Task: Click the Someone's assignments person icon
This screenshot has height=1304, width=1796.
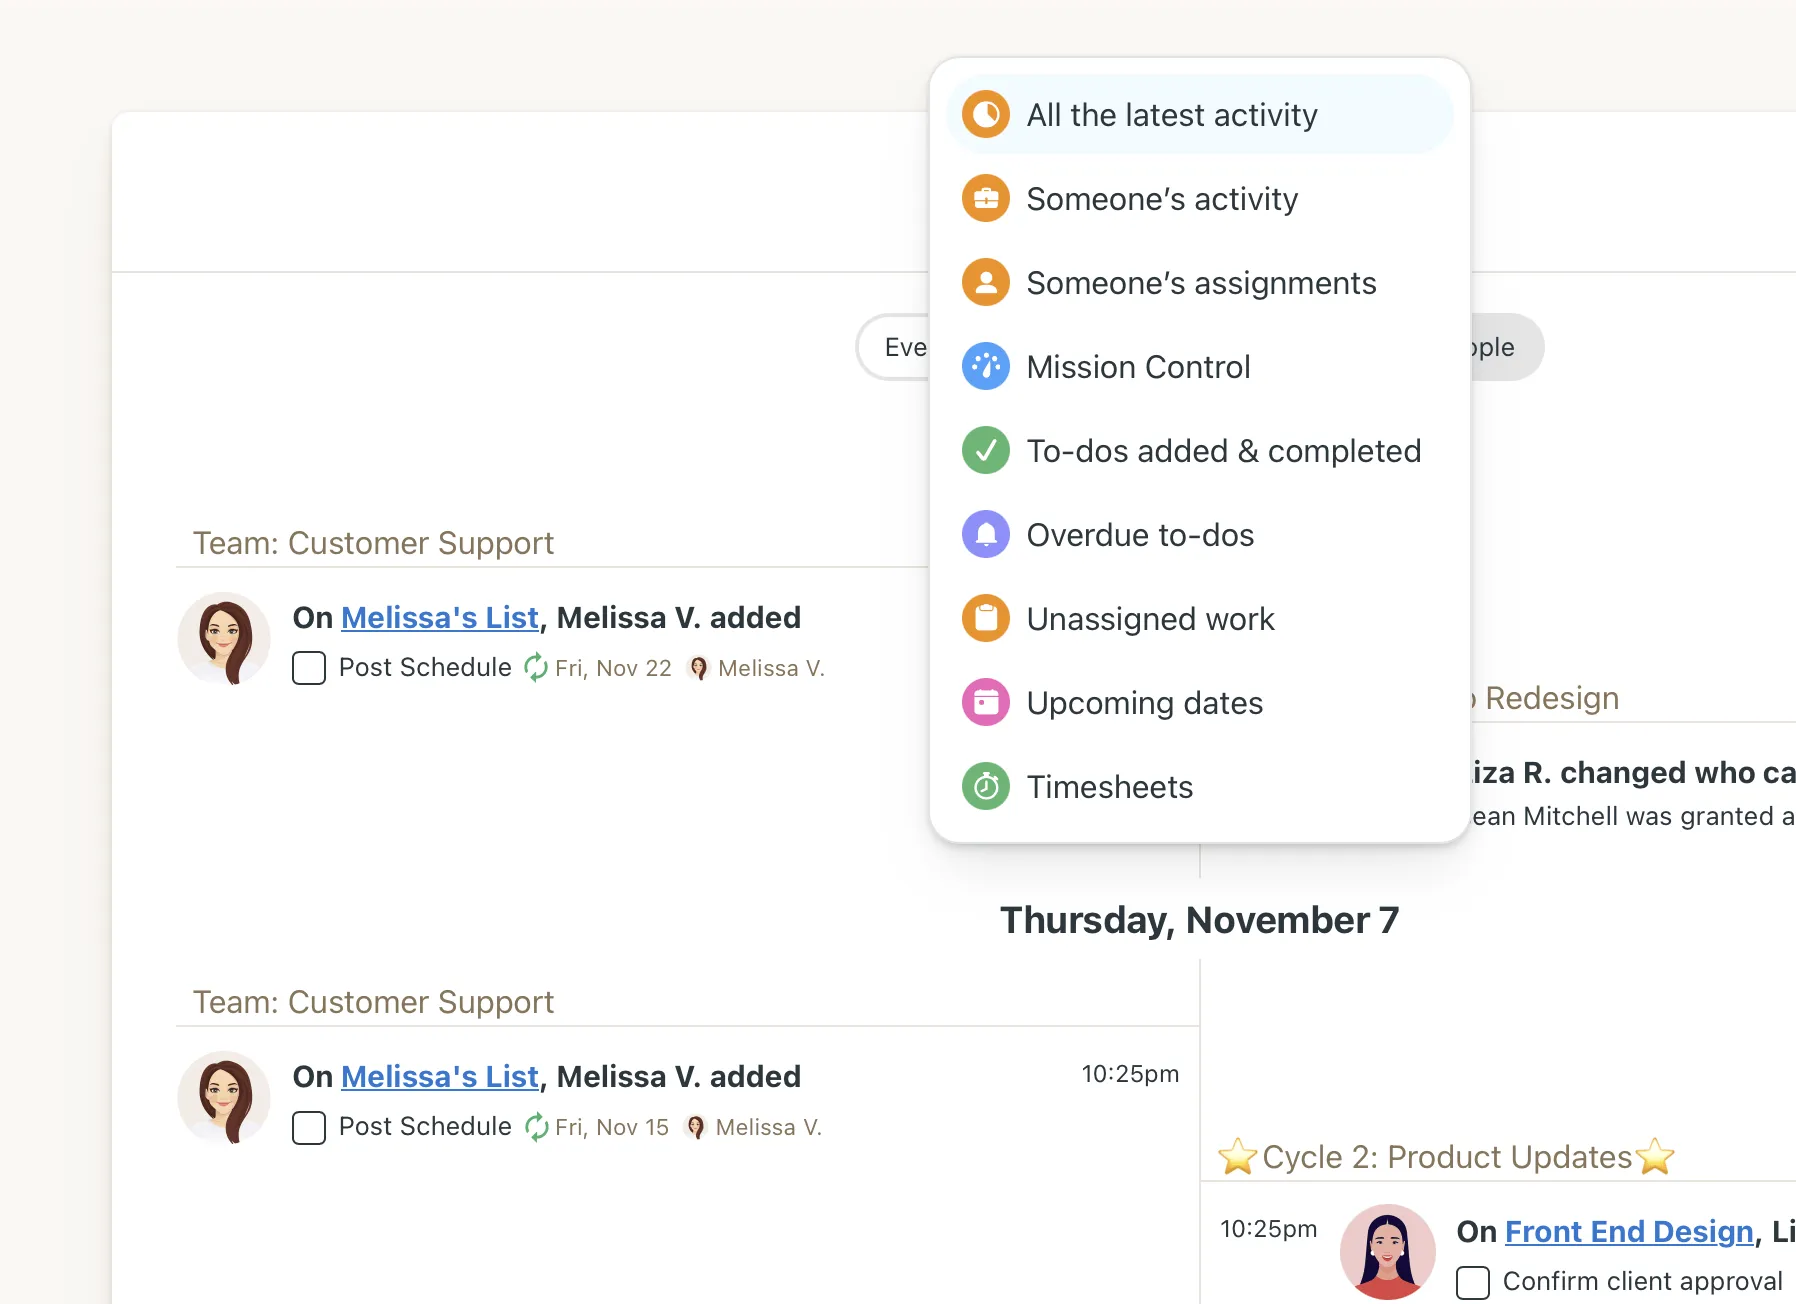Action: 985,282
